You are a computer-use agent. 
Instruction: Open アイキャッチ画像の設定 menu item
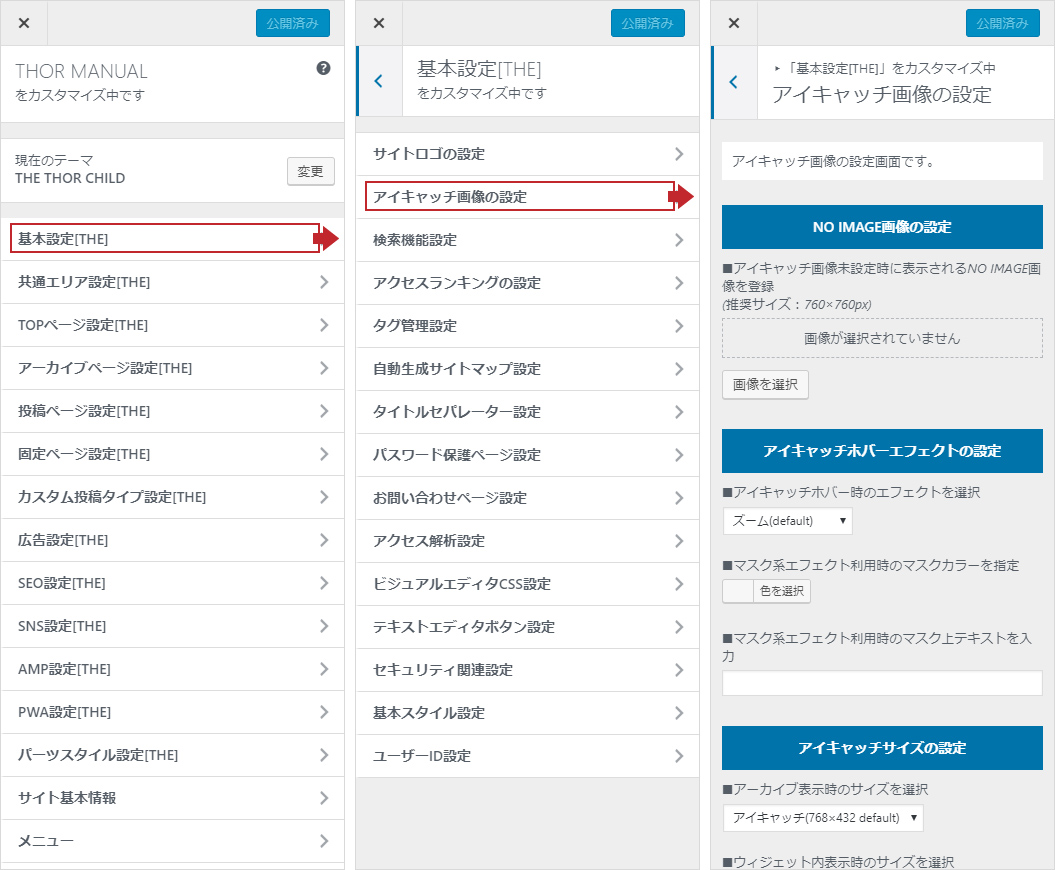tap(519, 197)
